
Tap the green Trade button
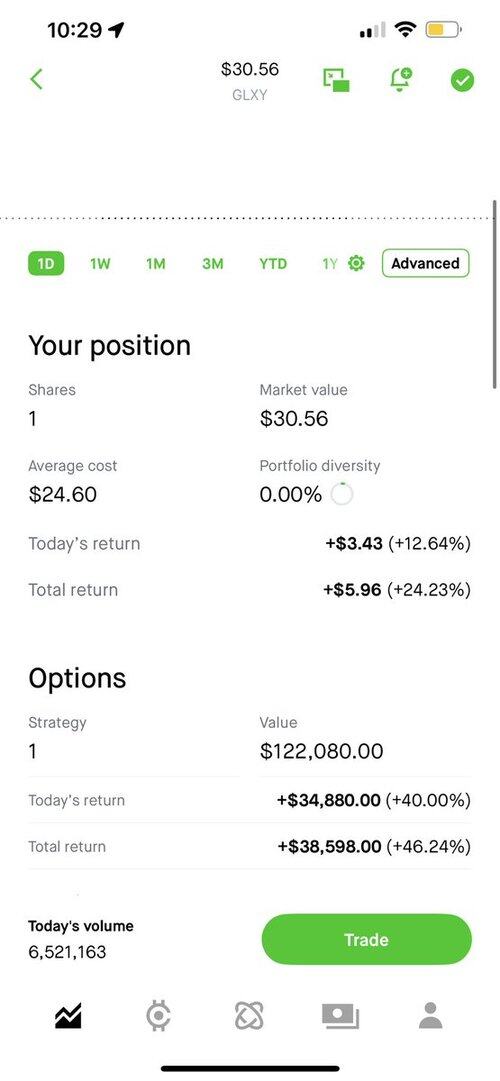tap(366, 939)
